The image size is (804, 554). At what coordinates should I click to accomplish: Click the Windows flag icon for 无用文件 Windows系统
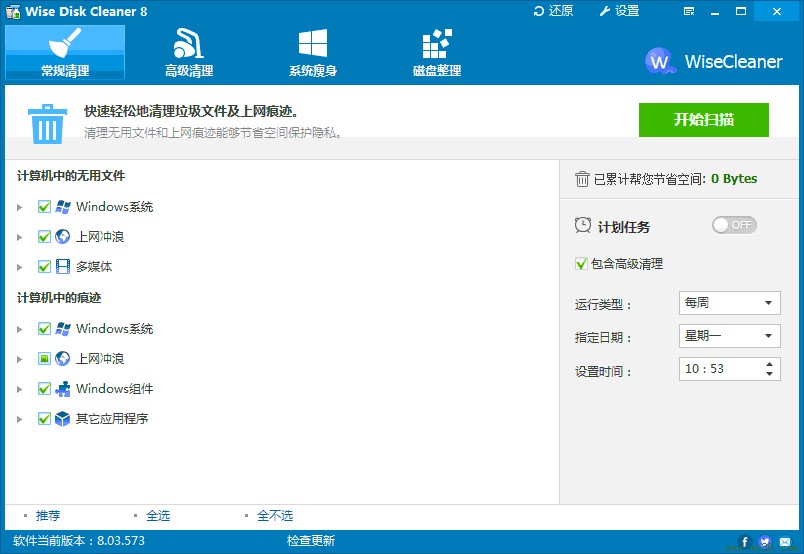pyautogui.click(x=63, y=207)
